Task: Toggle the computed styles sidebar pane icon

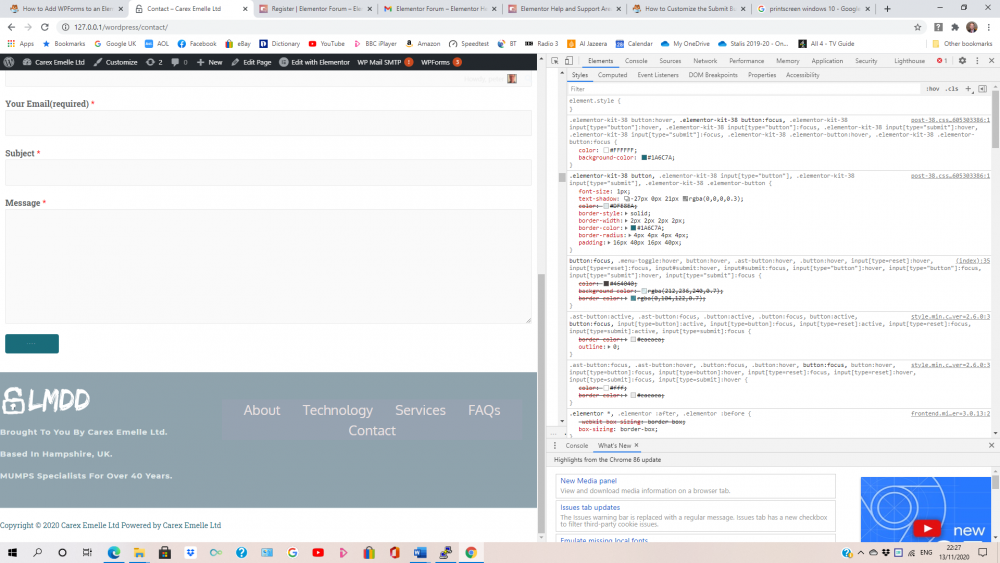Action: [x=983, y=89]
